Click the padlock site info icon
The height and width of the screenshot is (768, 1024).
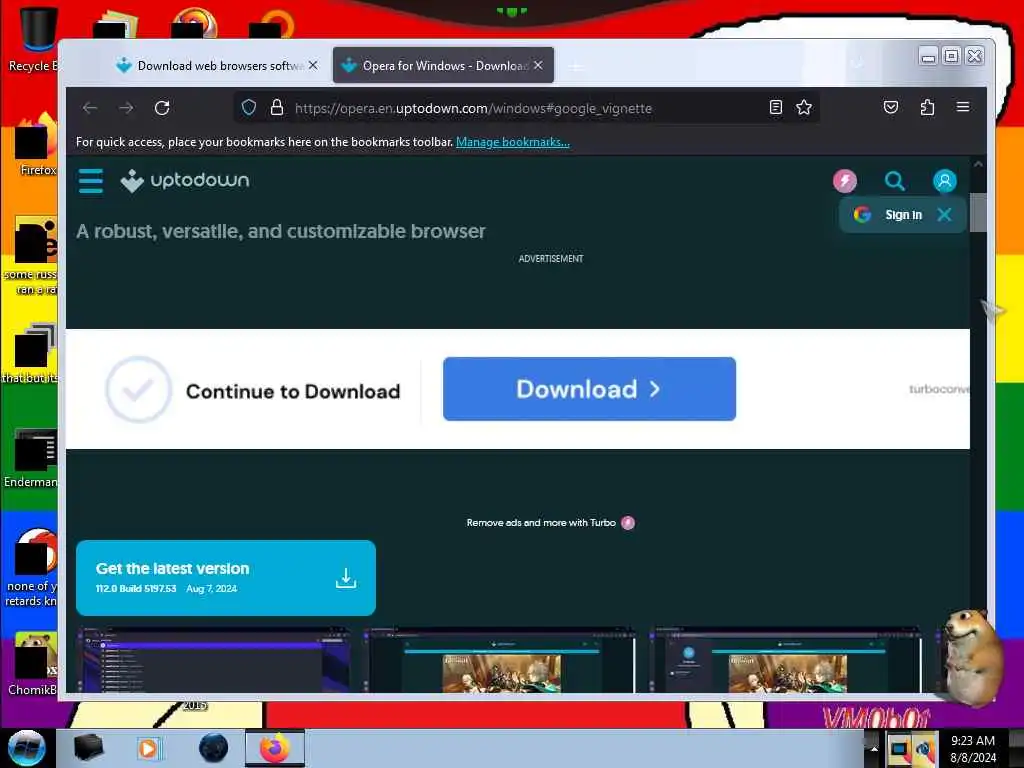277,107
